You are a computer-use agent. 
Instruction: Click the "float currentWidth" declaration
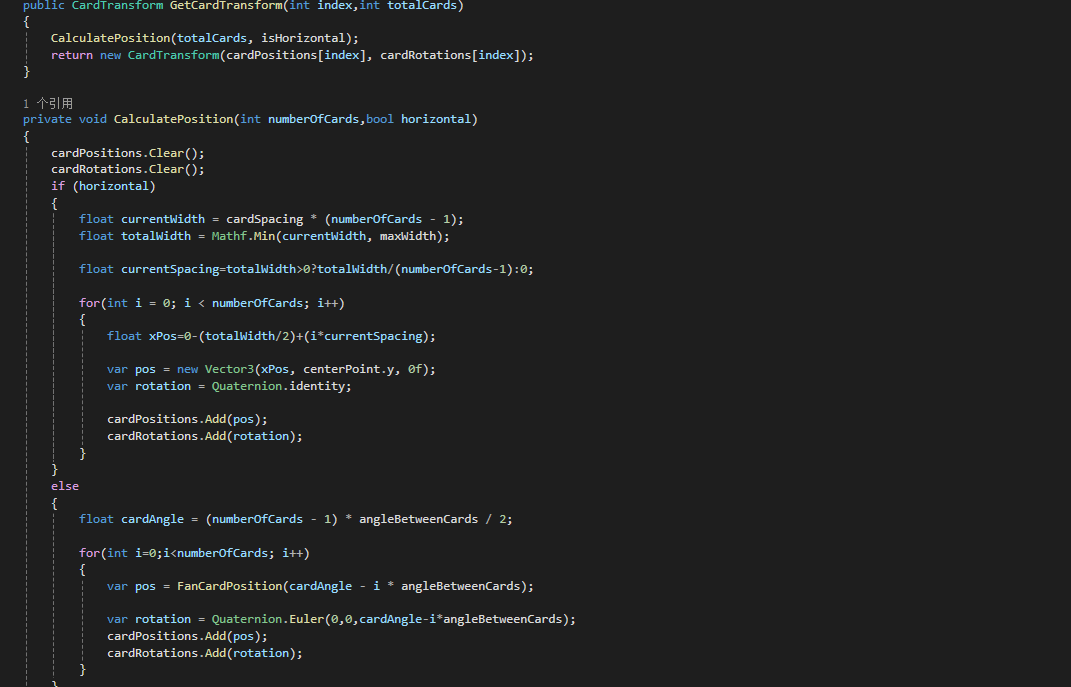271,219
